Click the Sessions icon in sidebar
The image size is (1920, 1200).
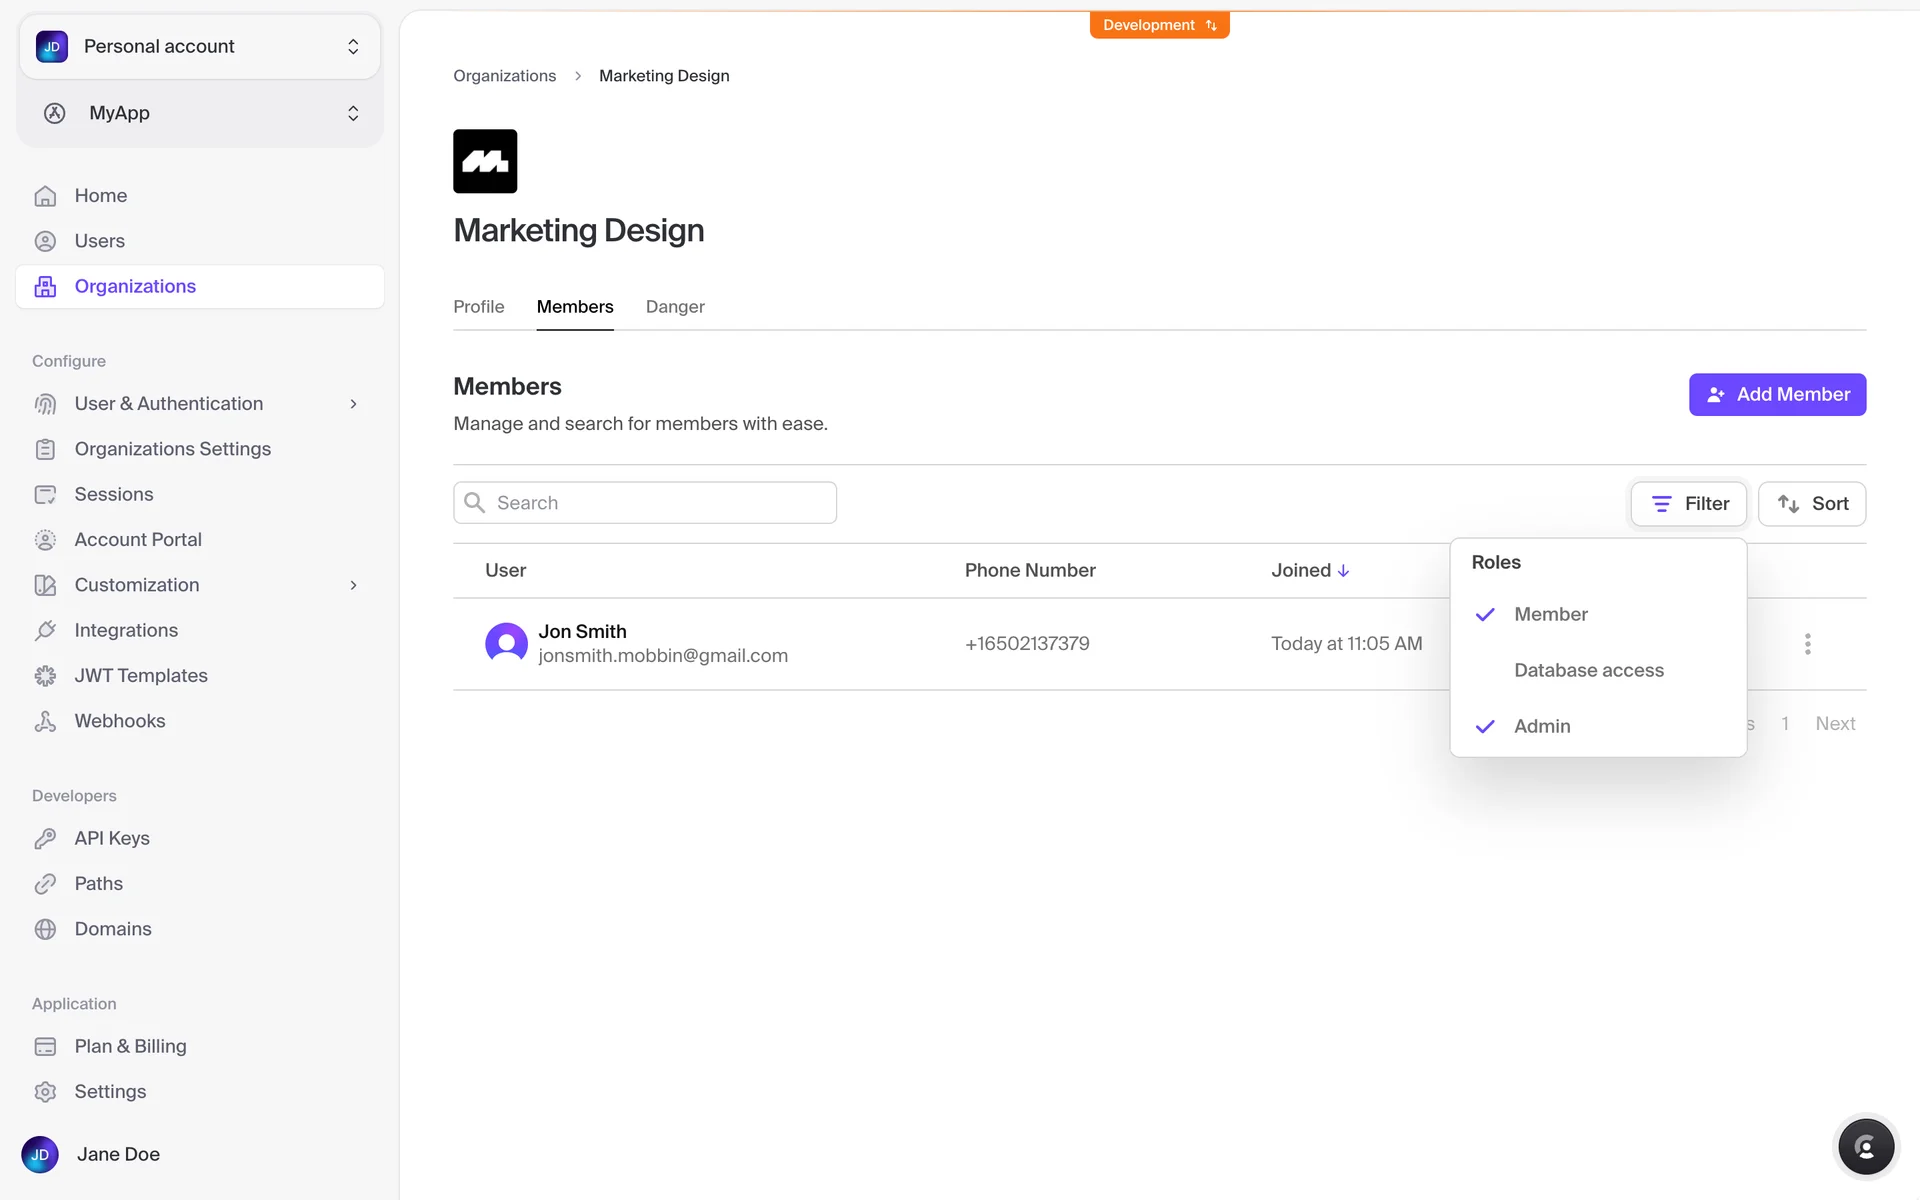point(45,494)
